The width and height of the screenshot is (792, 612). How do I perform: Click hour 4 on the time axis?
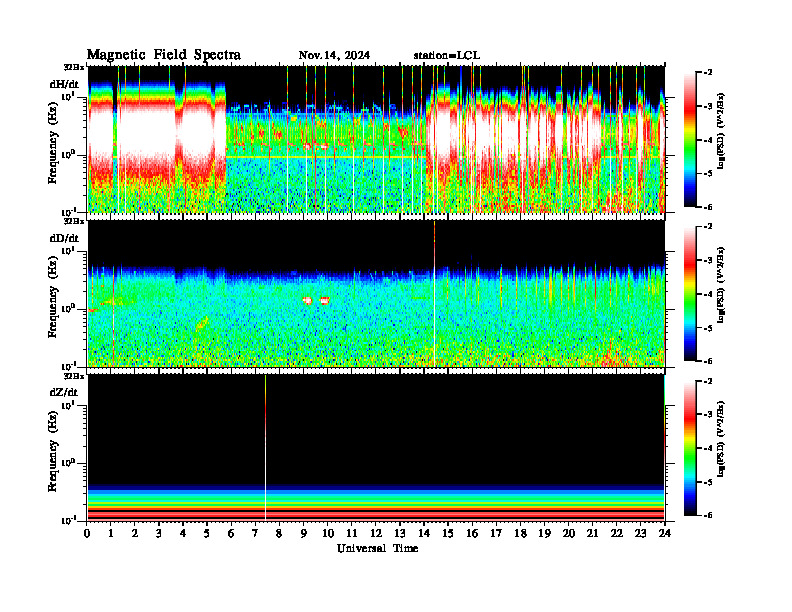point(183,533)
